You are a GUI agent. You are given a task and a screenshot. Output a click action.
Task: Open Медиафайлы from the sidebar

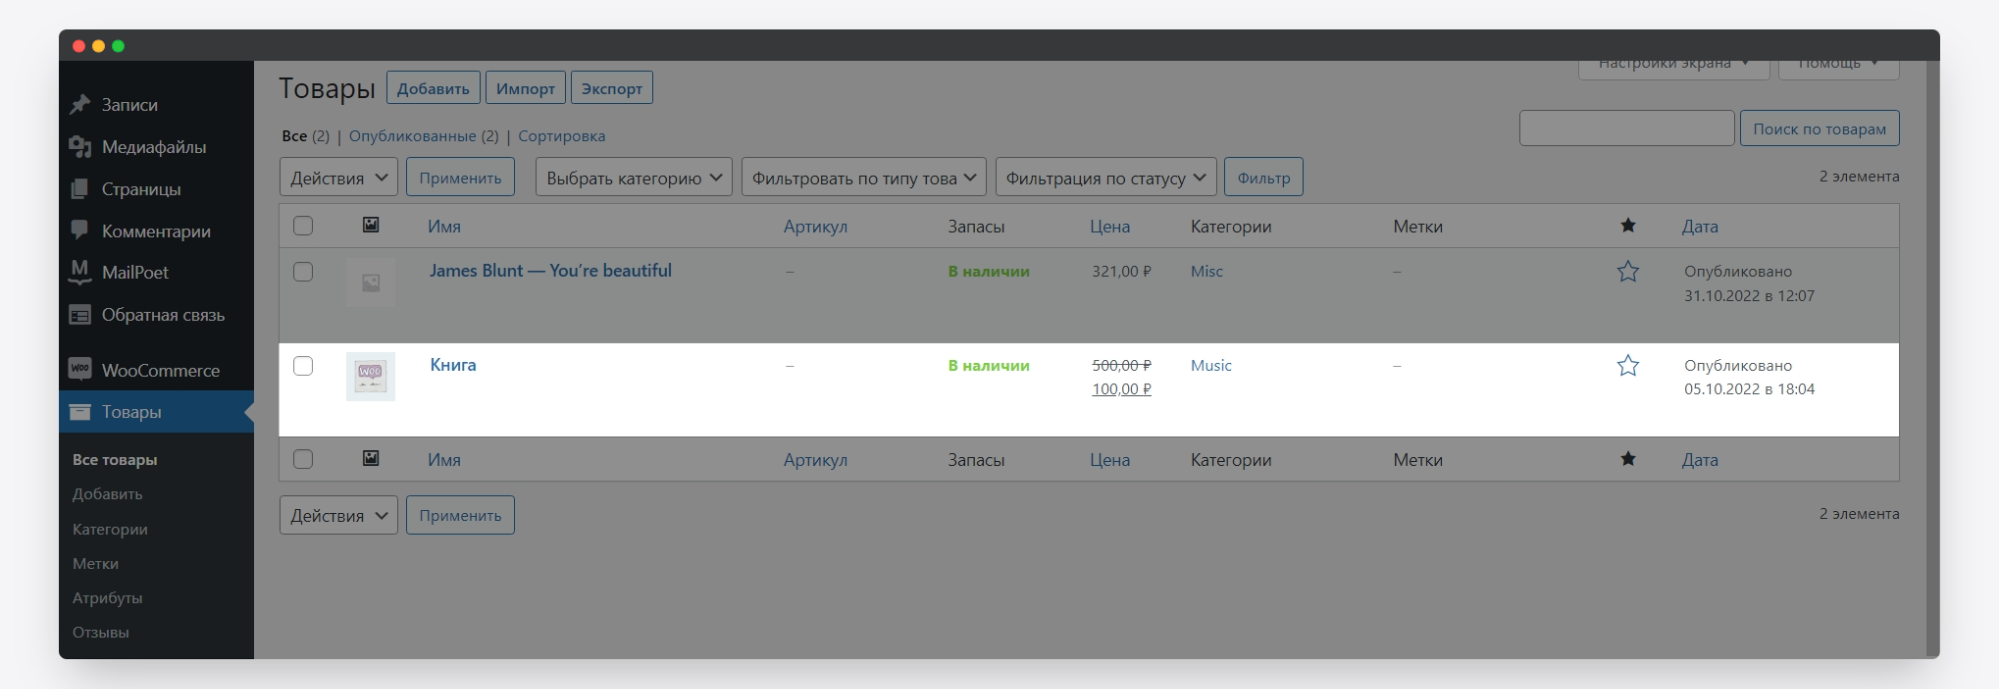(x=153, y=147)
